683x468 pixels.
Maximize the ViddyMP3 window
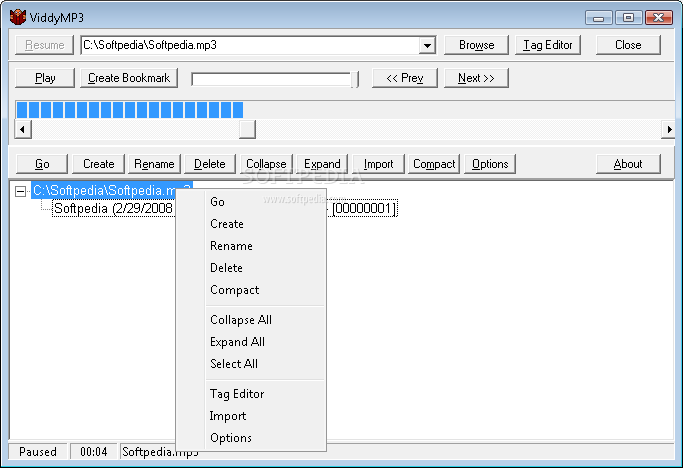pos(628,18)
